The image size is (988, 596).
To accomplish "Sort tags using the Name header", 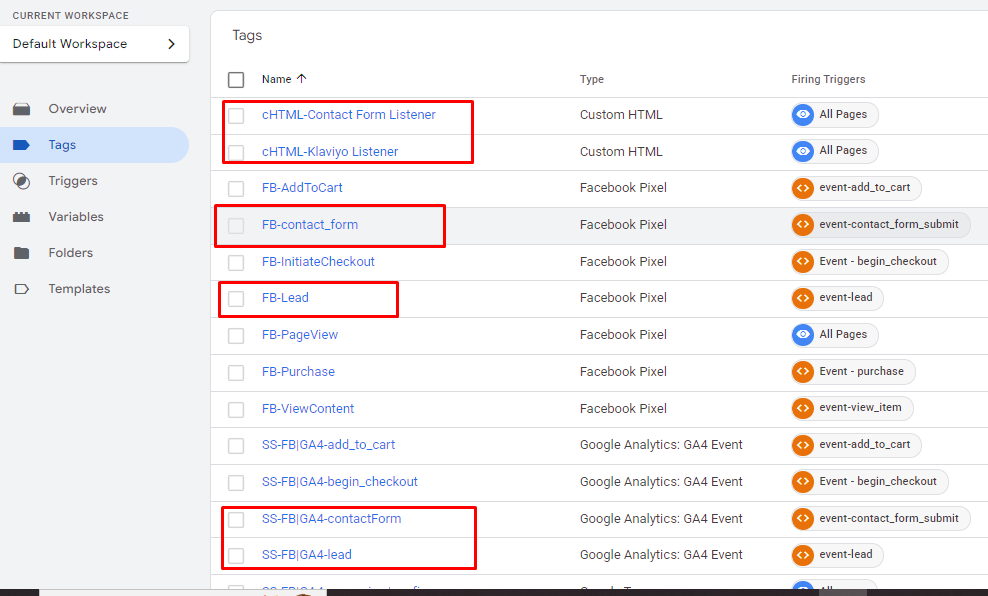I will pos(275,79).
